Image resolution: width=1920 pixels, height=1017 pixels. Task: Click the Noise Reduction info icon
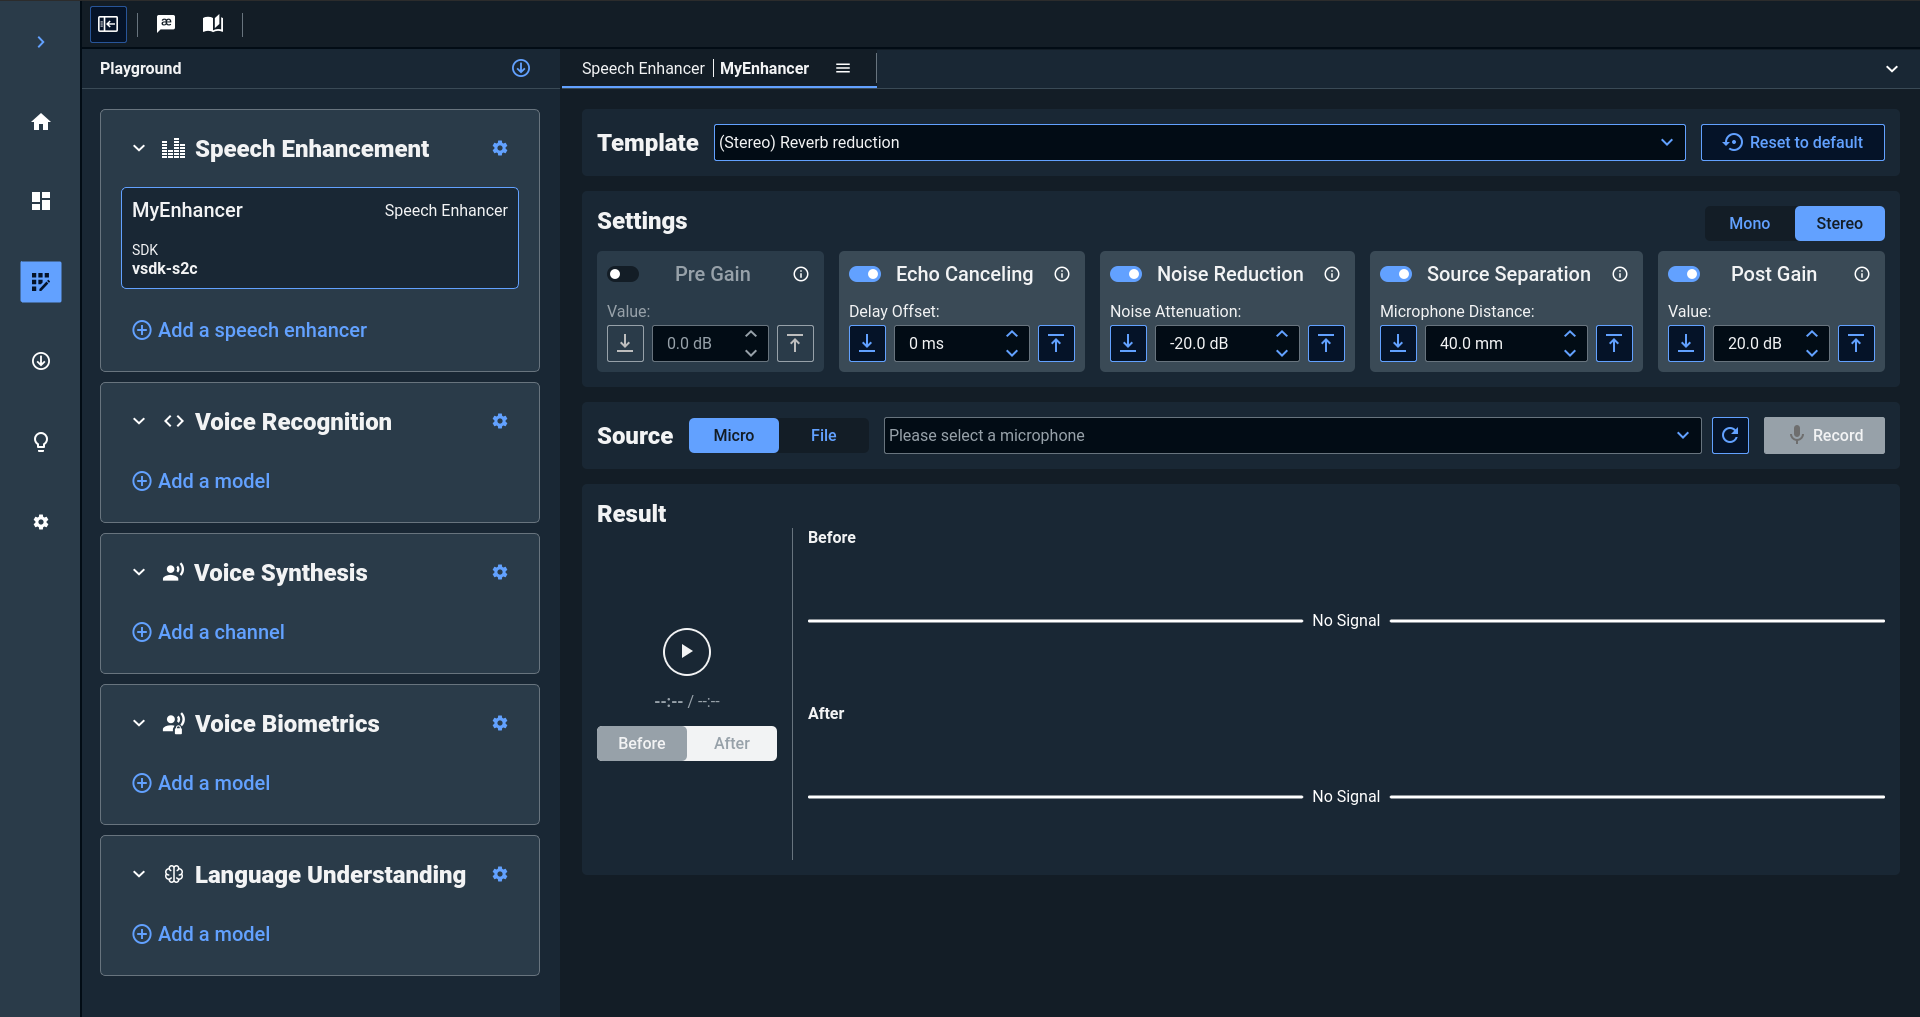click(x=1332, y=274)
